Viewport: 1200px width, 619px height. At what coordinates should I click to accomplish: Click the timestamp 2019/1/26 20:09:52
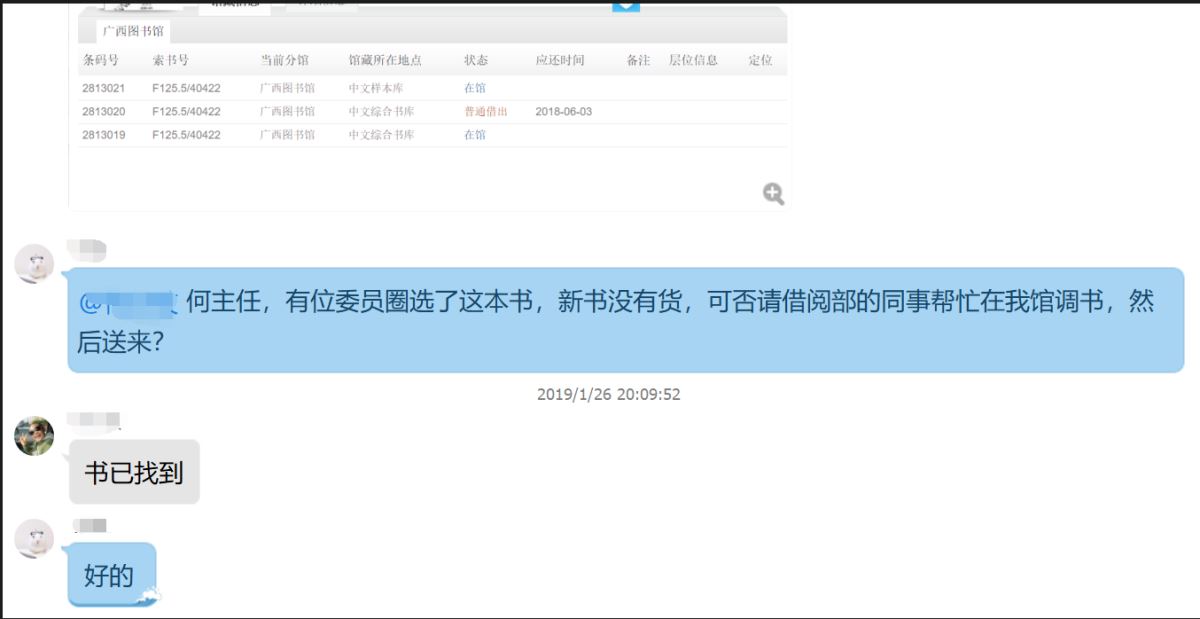click(608, 394)
